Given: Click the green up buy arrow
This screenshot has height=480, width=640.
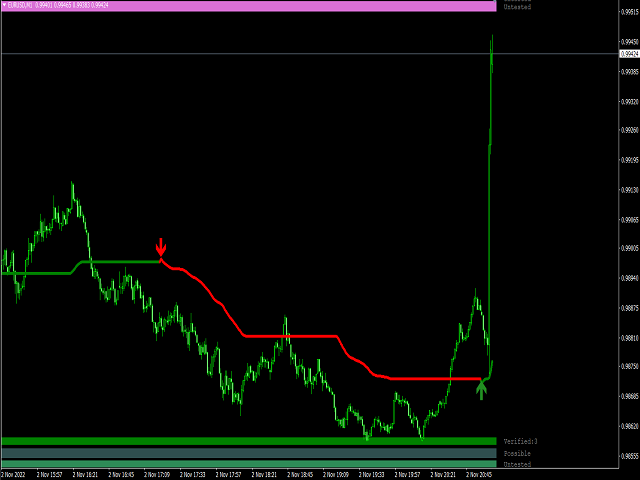Looking at the screenshot, I should tap(481, 390).
